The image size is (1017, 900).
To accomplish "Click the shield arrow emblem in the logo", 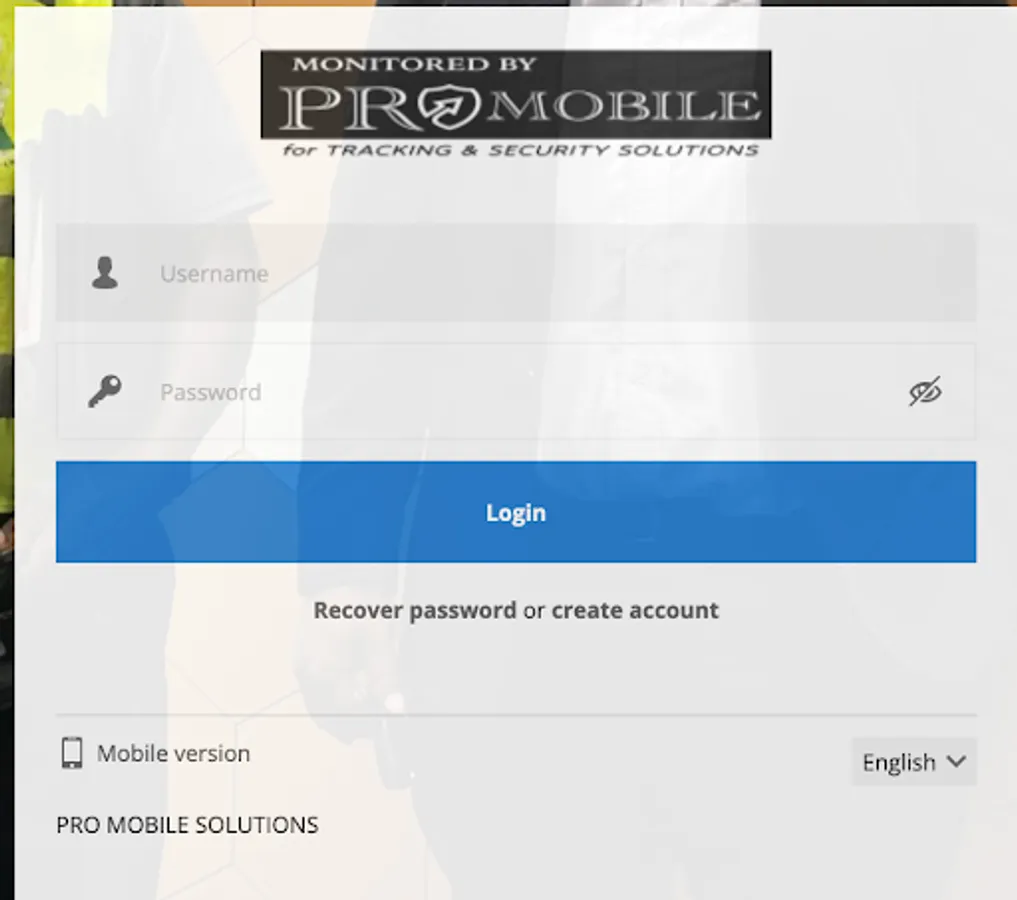I will point(448,106).
